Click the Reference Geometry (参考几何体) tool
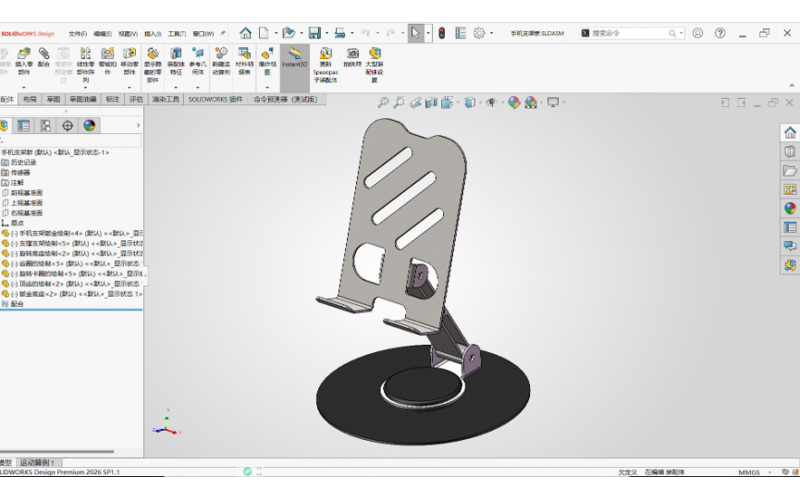Viewport: 800px width, 500px height. point(198,62)
